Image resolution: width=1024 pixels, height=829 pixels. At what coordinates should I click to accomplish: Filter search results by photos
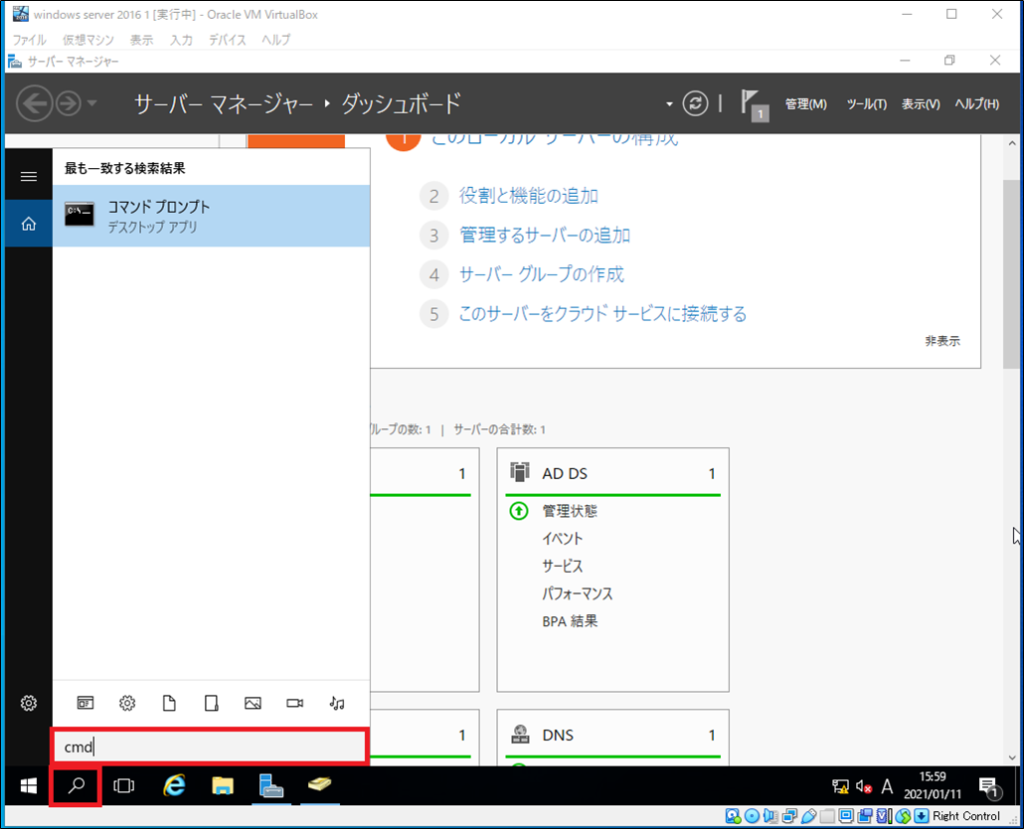point(253,703)
